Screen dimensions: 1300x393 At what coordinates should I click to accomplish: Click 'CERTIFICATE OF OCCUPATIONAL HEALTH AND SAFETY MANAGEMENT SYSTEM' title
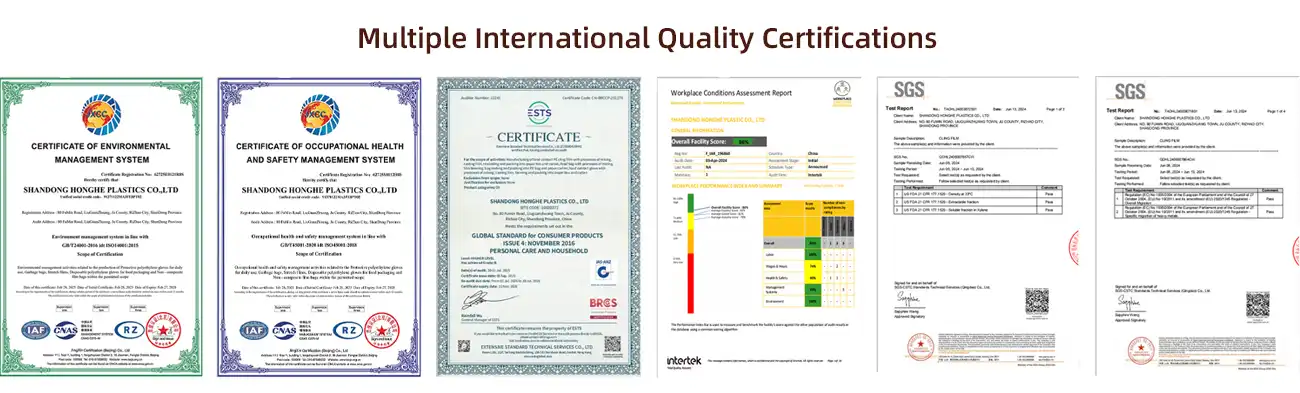[x=319, y=153]
